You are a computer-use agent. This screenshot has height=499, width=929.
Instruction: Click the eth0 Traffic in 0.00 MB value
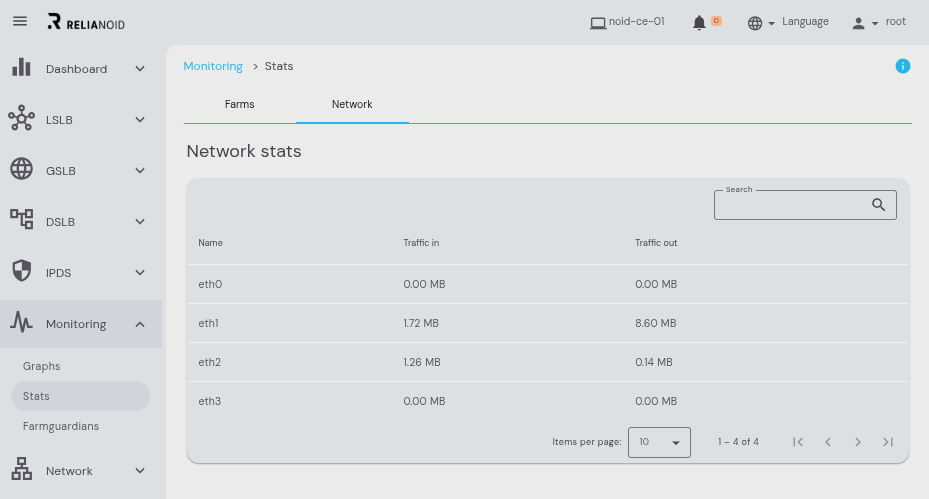[x=424, y=284]
